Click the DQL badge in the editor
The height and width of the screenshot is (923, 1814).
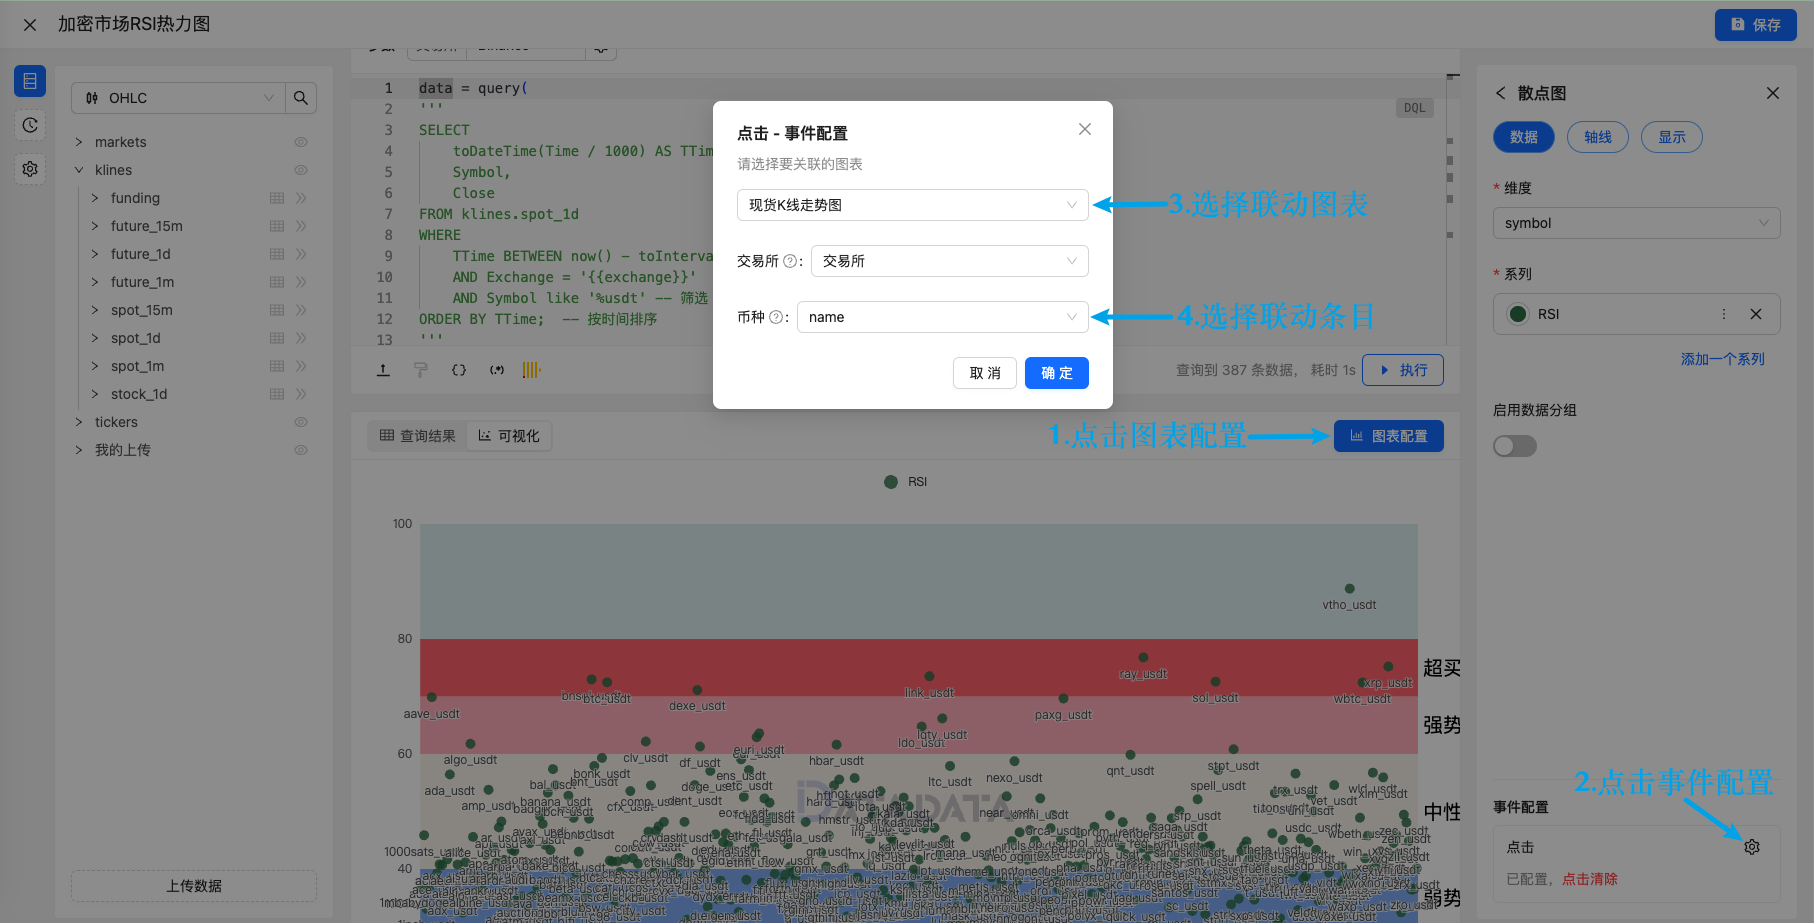(1414, 108)
